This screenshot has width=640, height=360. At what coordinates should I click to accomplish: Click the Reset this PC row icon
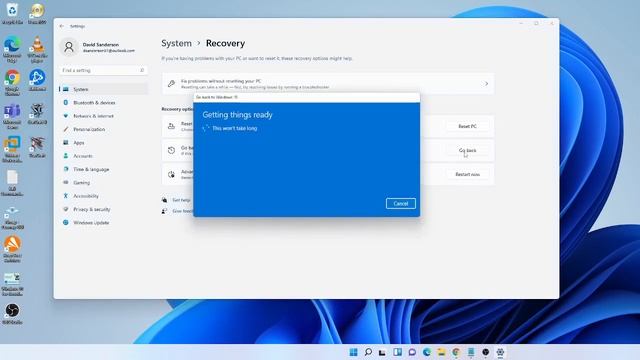point(171,126)
